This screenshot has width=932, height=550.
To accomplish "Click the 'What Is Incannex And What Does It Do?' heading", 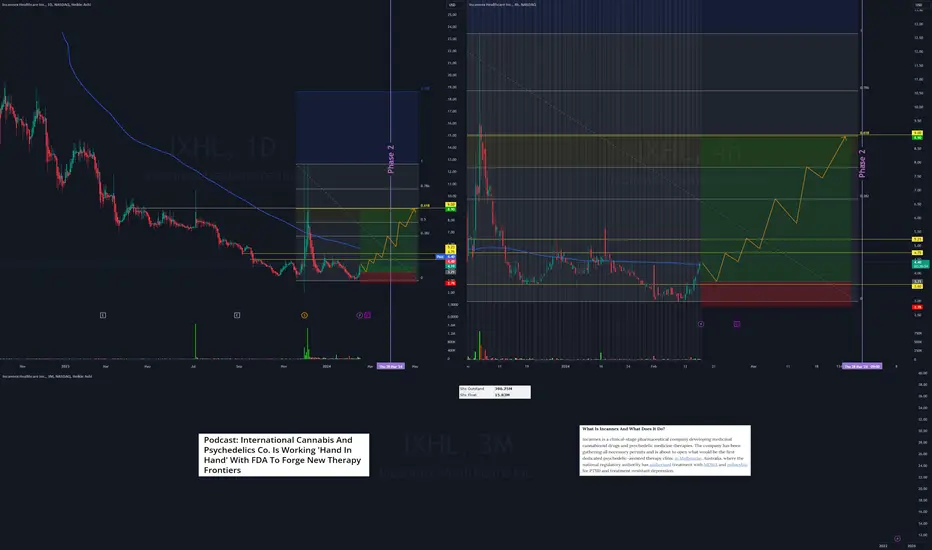I will [x=624, y=429].
